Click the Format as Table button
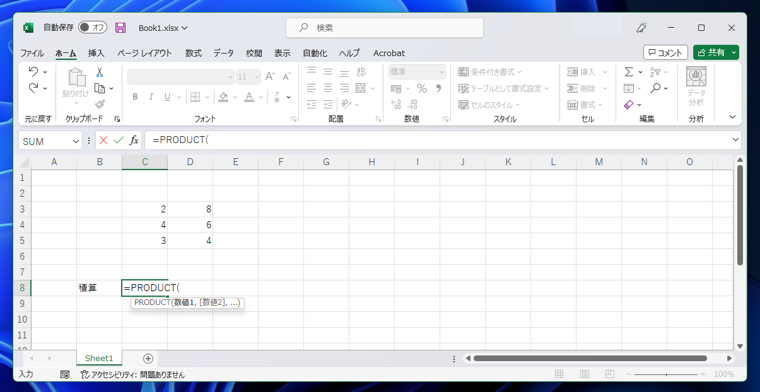760x392 pixels. [504, 88]
